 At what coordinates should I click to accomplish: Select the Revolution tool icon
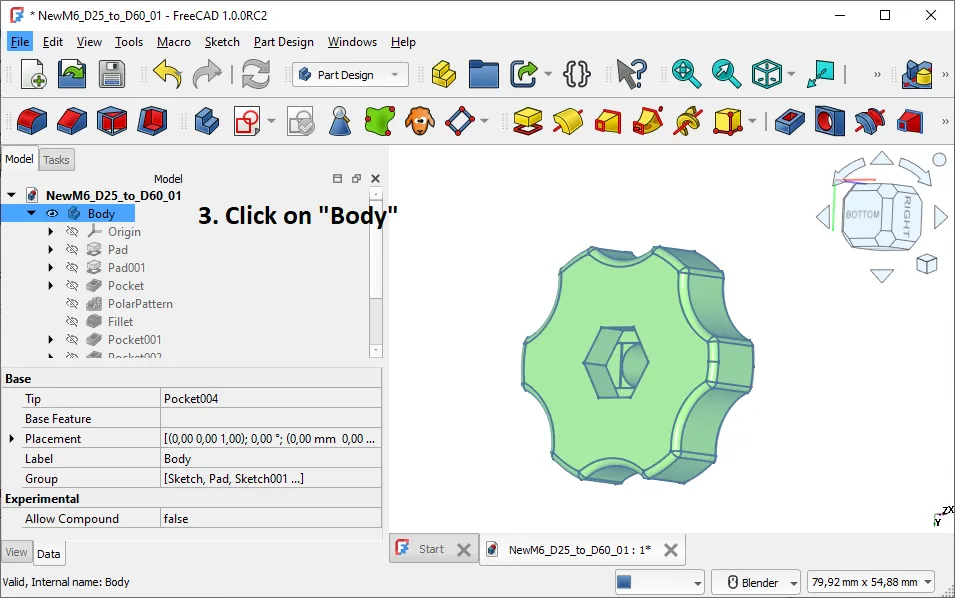[x=568, y=121]
